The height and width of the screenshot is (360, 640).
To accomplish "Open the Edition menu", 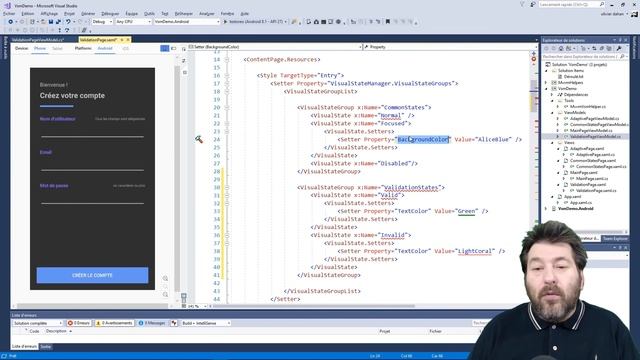I will coord(28,13).
